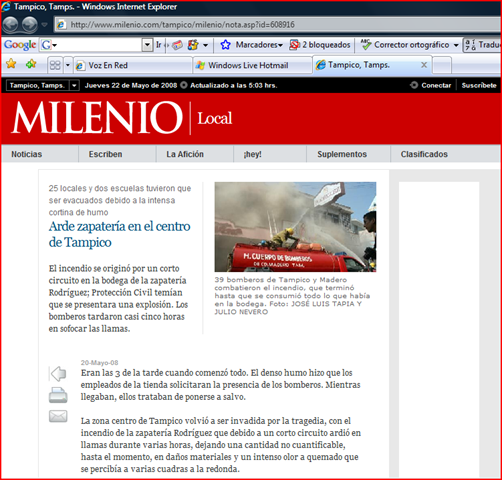Open the Clasificados menu
Image resolution: width=502 pixels, height=480 pixels.
[x=424, y=154]
